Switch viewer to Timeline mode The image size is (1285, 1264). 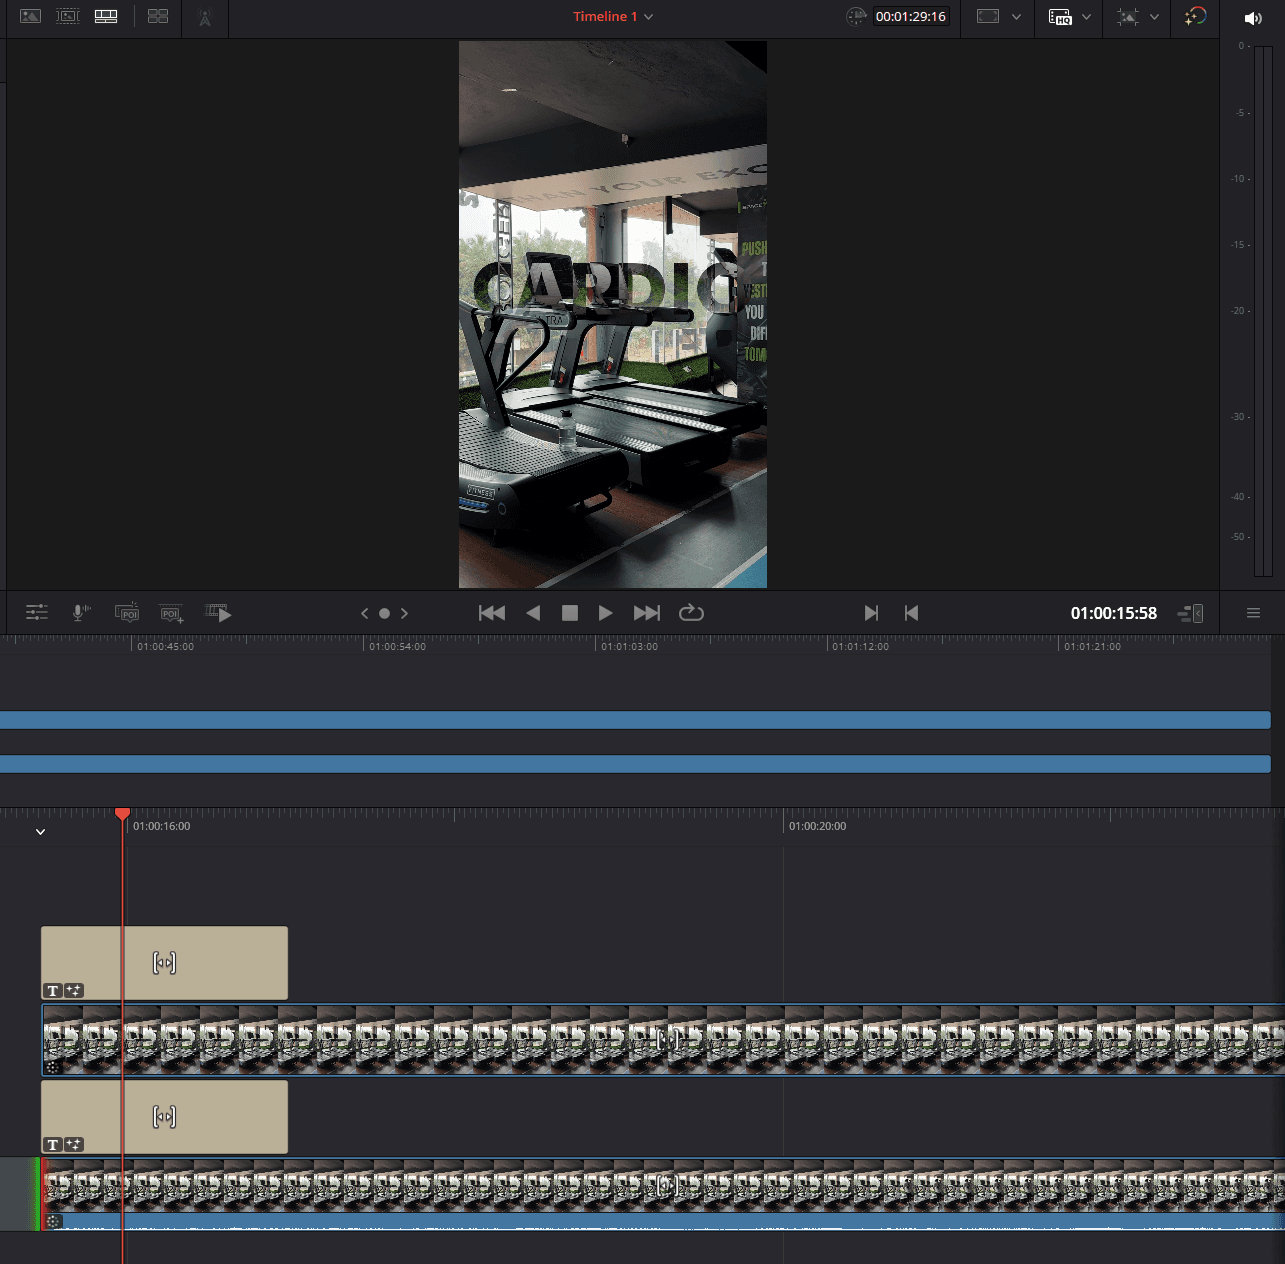click(106, 17)
